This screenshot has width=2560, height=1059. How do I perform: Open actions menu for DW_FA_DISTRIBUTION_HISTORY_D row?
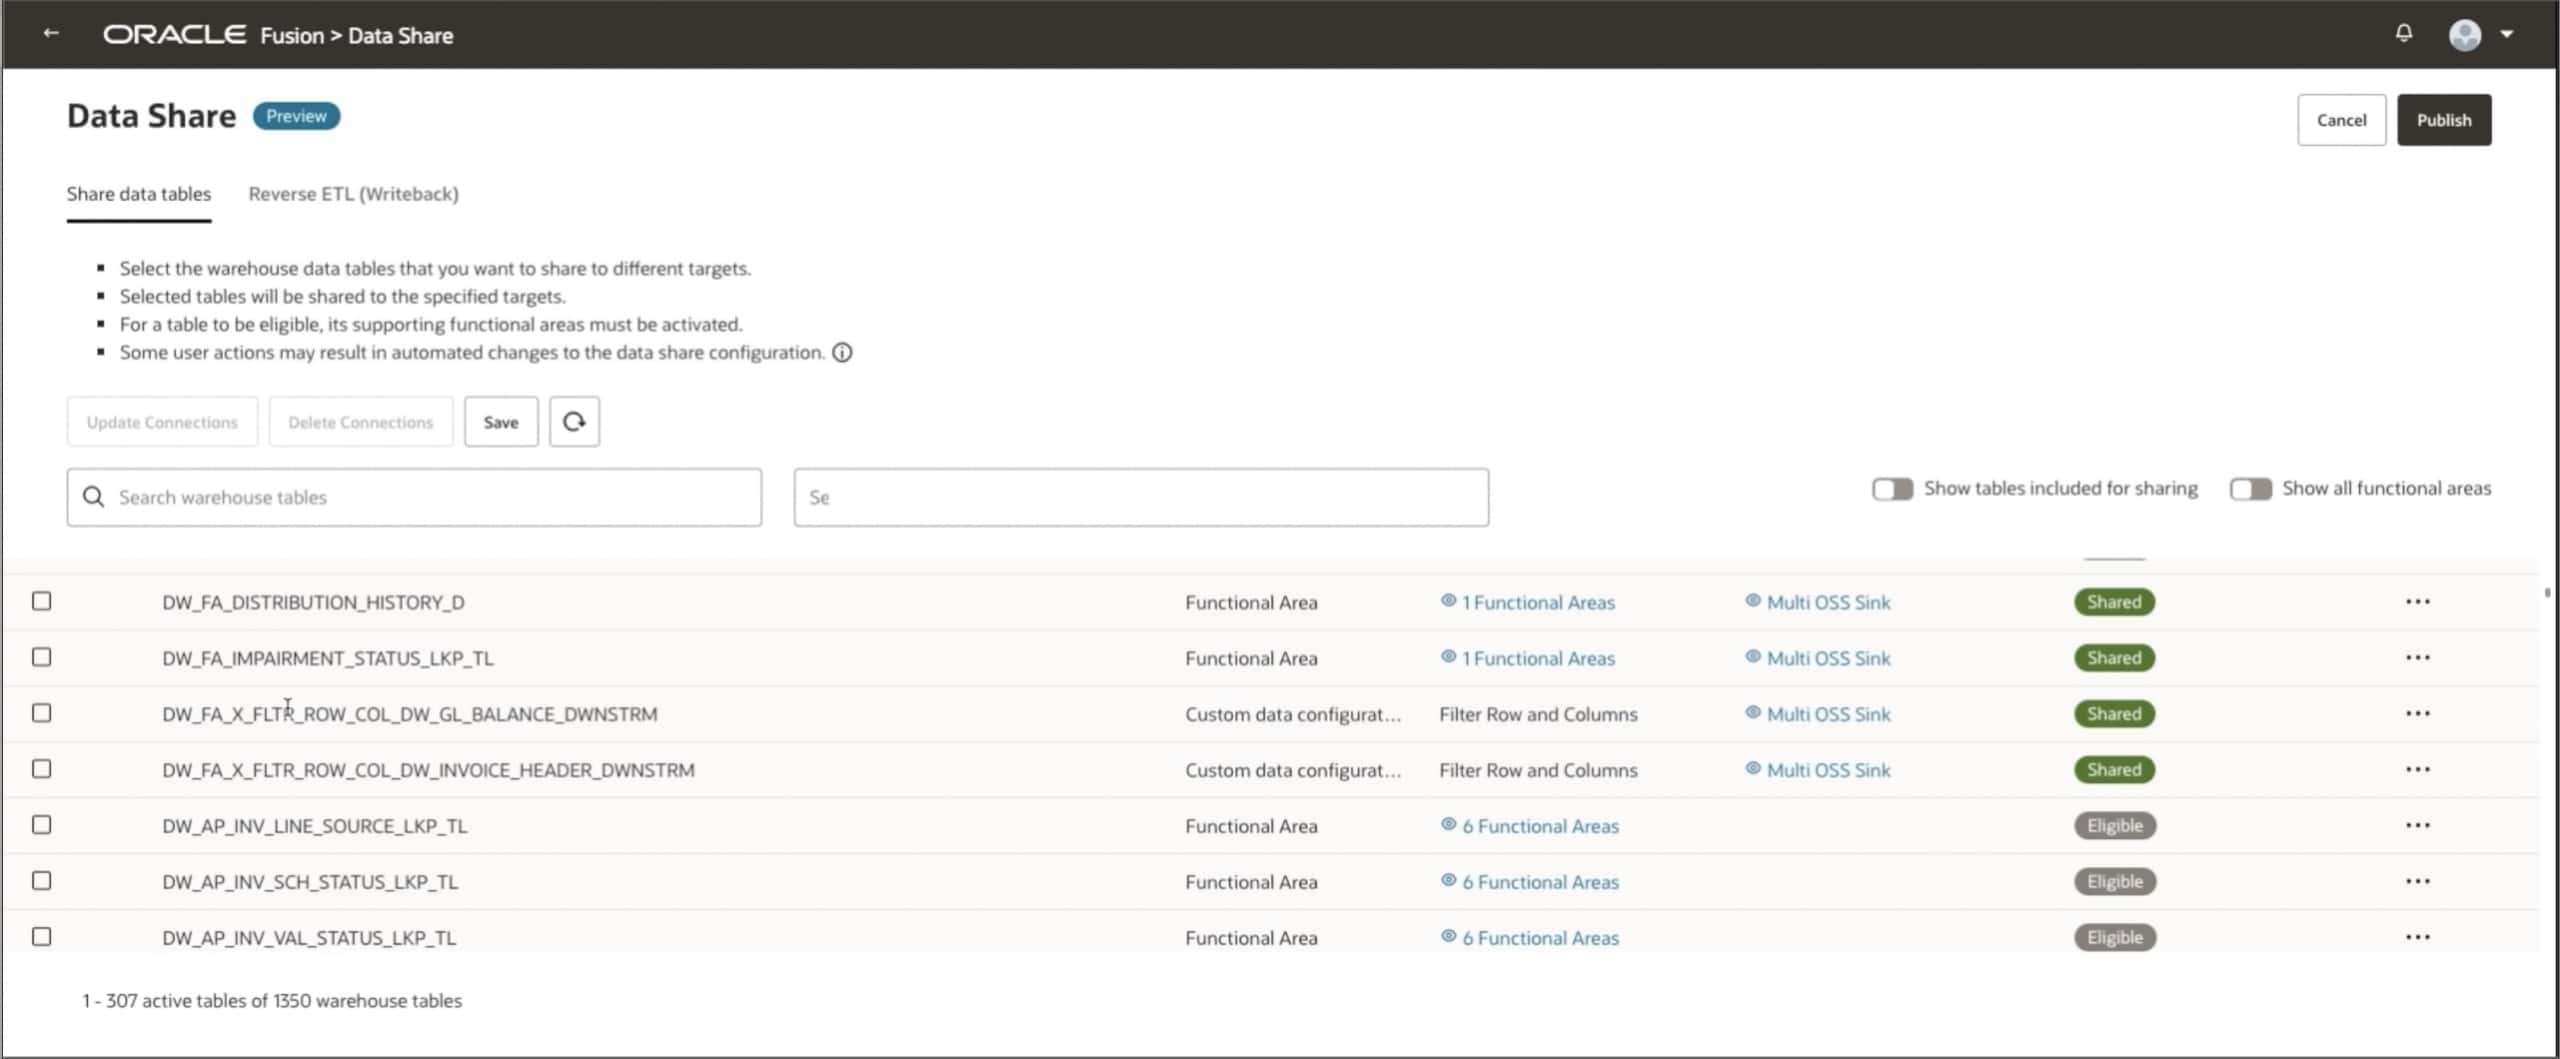(x=2417, y=602)
